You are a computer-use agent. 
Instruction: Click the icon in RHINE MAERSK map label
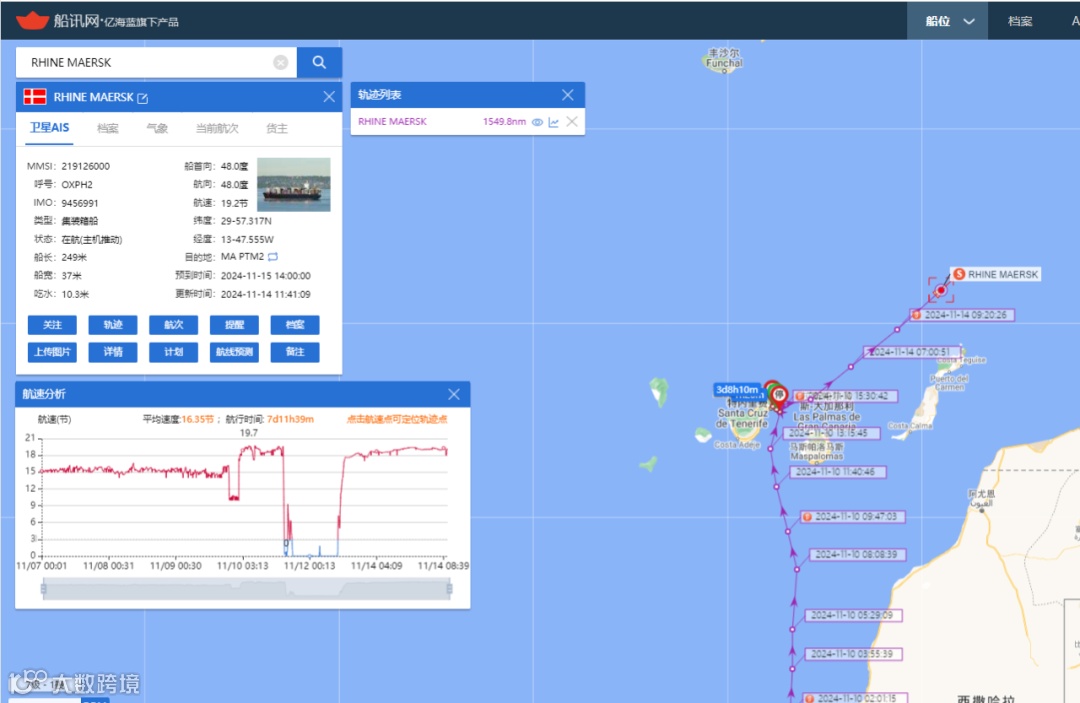(x=959, y=274)
